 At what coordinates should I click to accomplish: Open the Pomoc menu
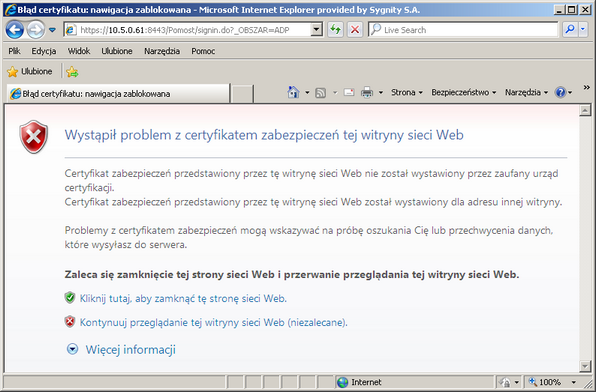coord(203,51)
